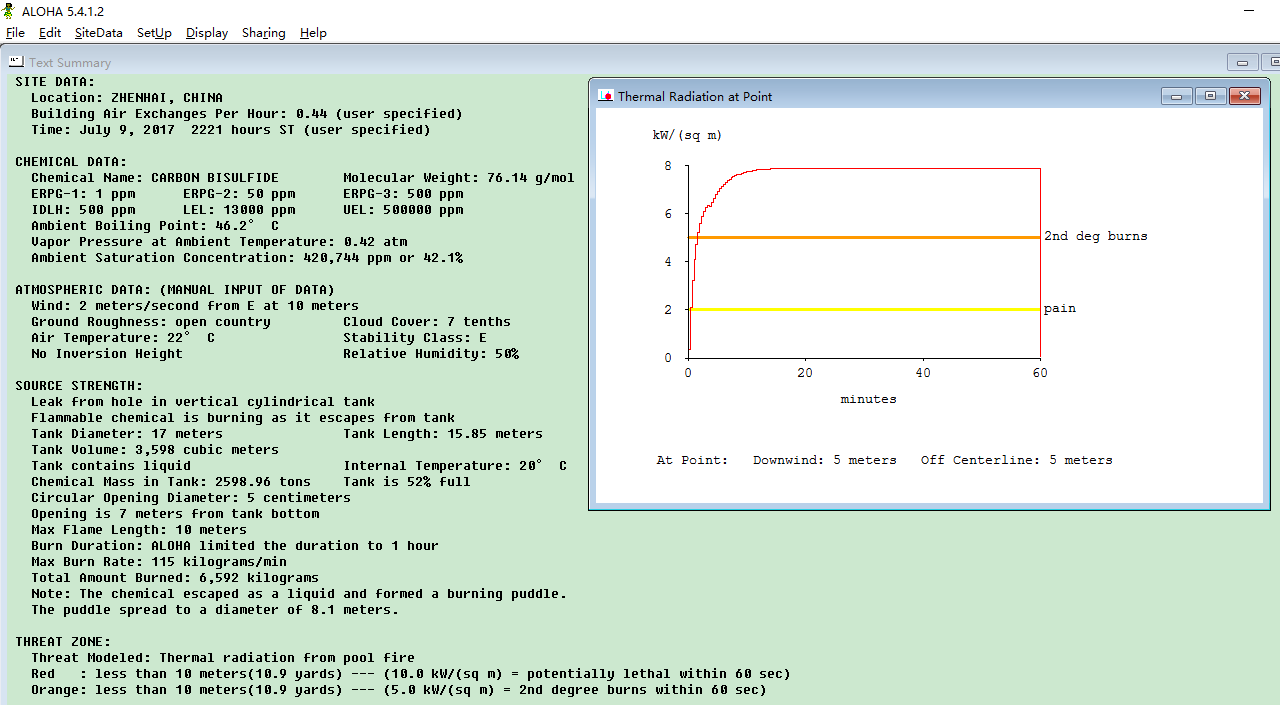Click the Text Summary window icon
The height and width of the screenshot is (705, 1280).
click(17, 62)
